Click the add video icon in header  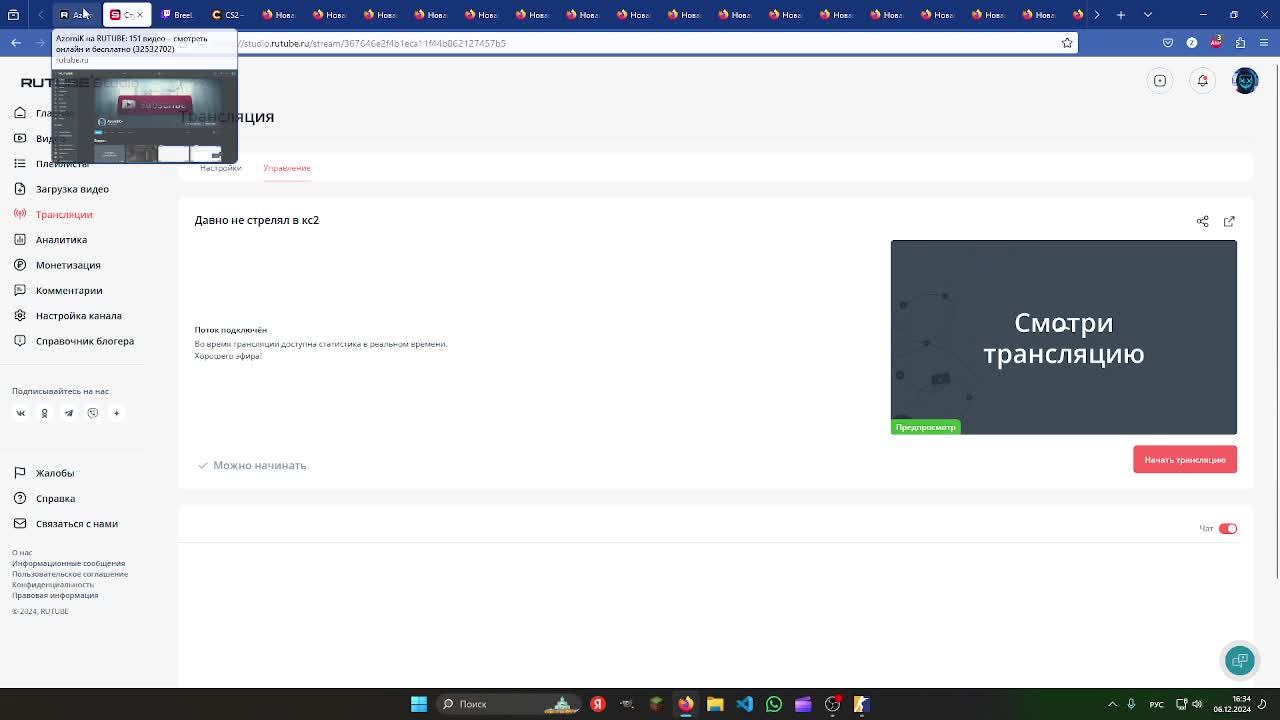click(x=1160, y=81)
